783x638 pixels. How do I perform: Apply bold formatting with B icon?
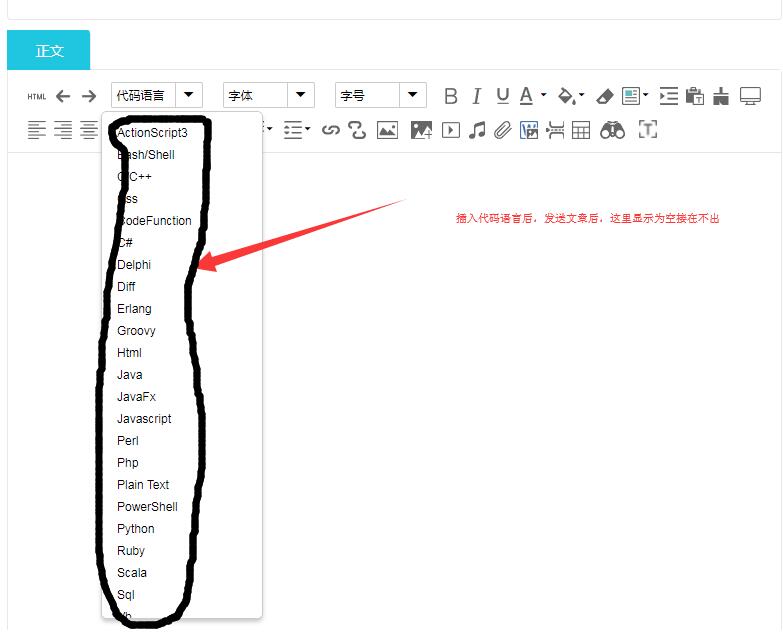point(450,96)
